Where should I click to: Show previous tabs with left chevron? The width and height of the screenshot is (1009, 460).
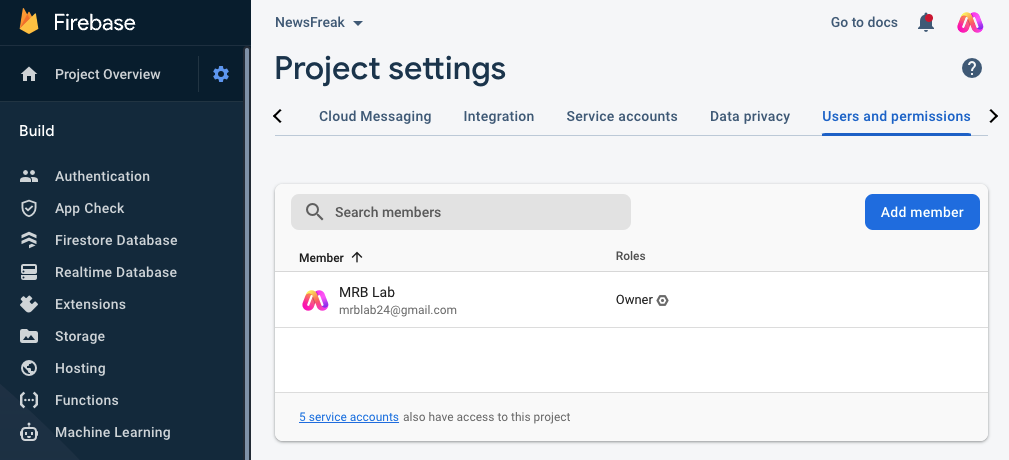(278, 116)
